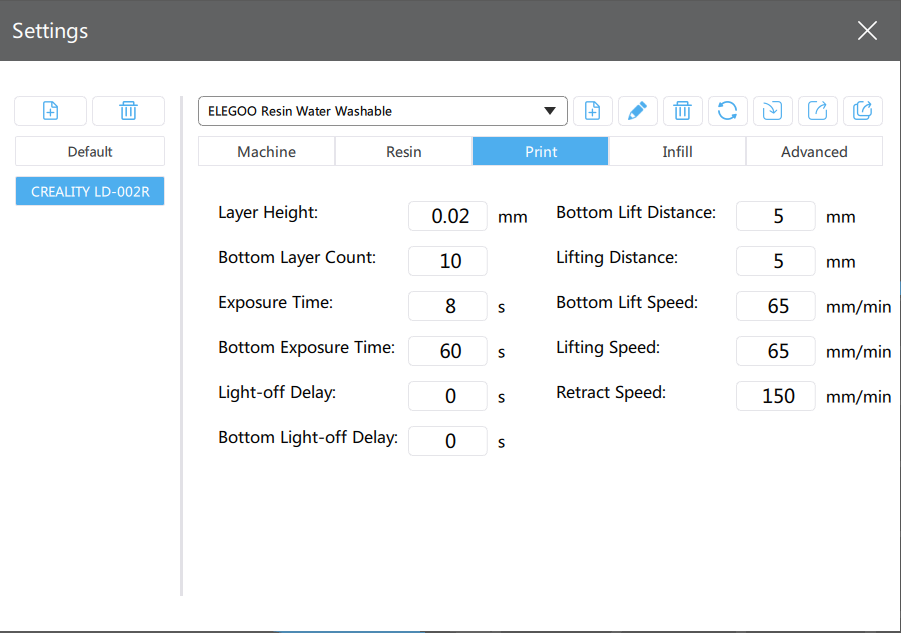This screenshot has height=633, width=901.
Task: Delete the selected machine profile in left panel
Action: [x=128, y=111]
